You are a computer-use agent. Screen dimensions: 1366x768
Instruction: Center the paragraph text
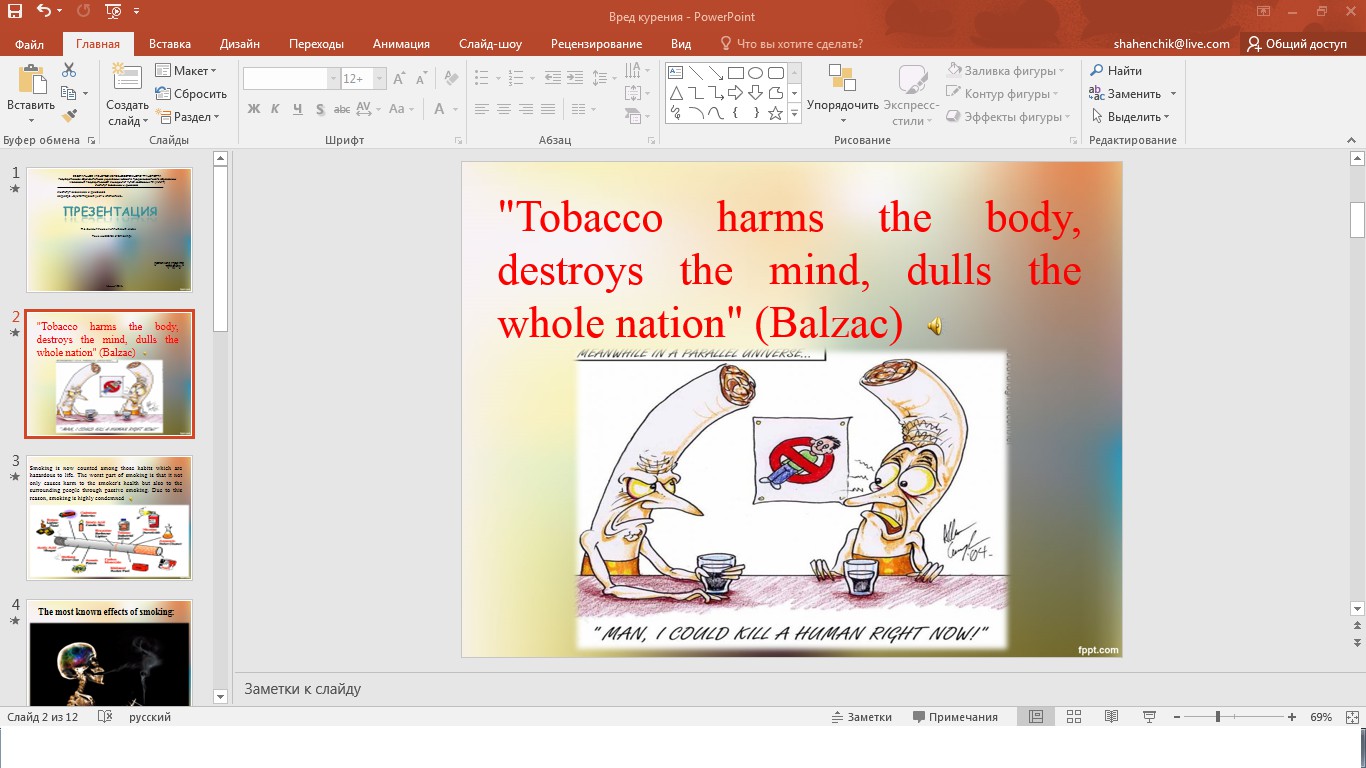click(x=504, y=109)
